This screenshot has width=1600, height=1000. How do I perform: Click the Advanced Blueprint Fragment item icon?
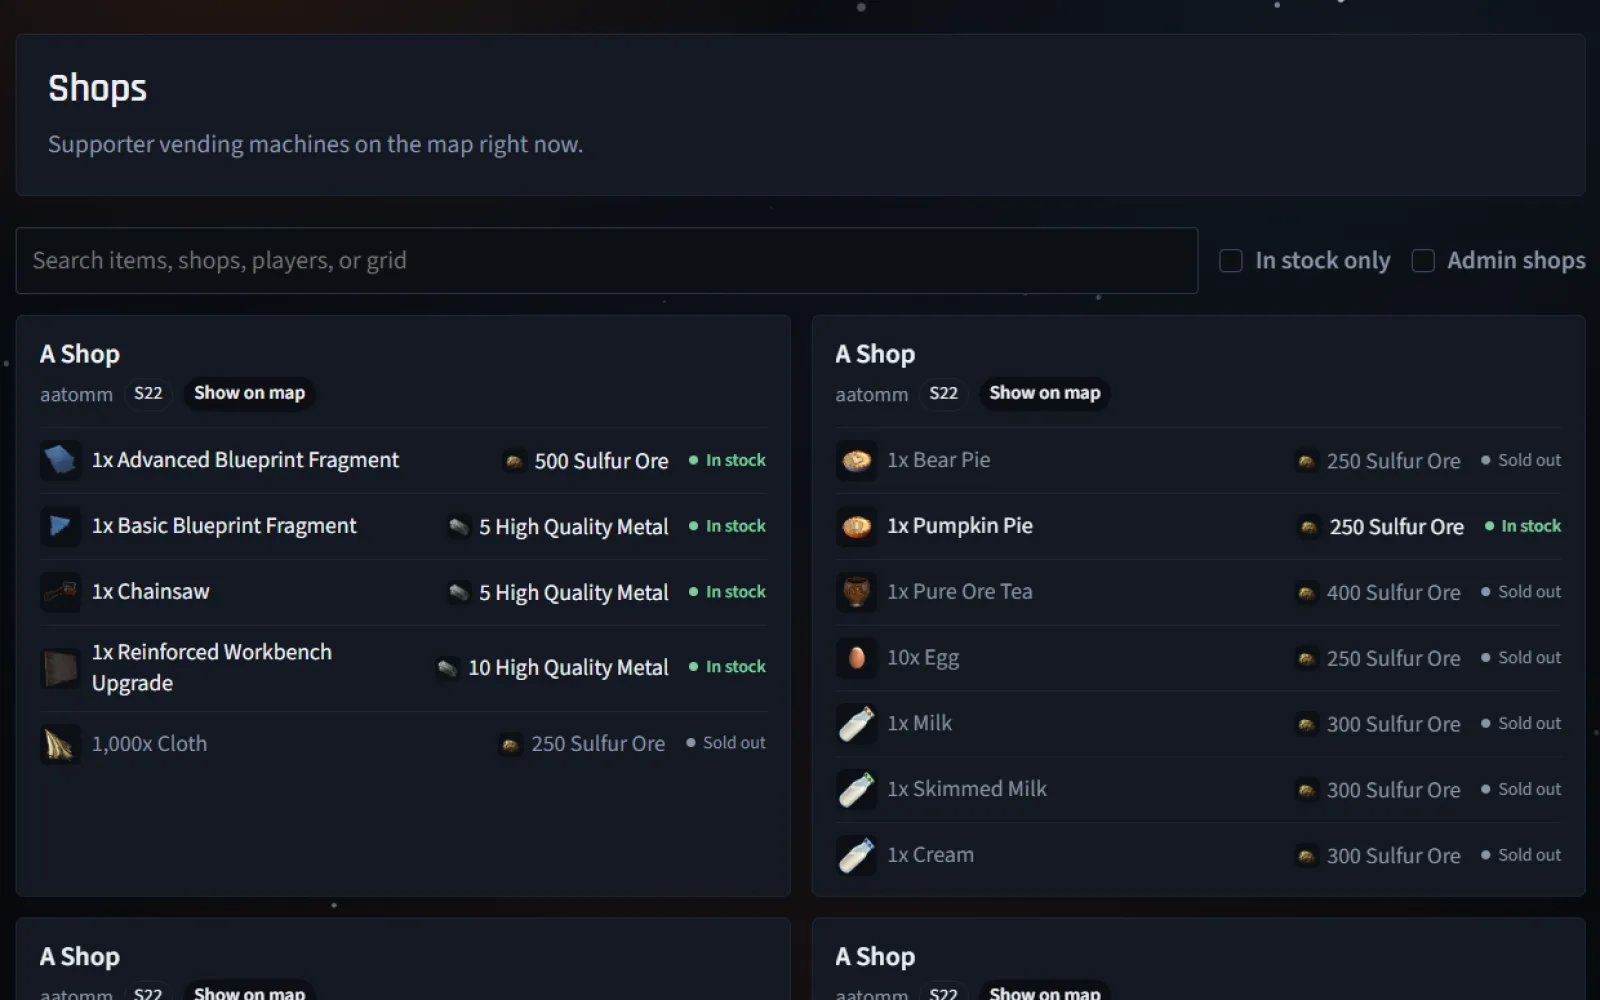click(60, 461)
